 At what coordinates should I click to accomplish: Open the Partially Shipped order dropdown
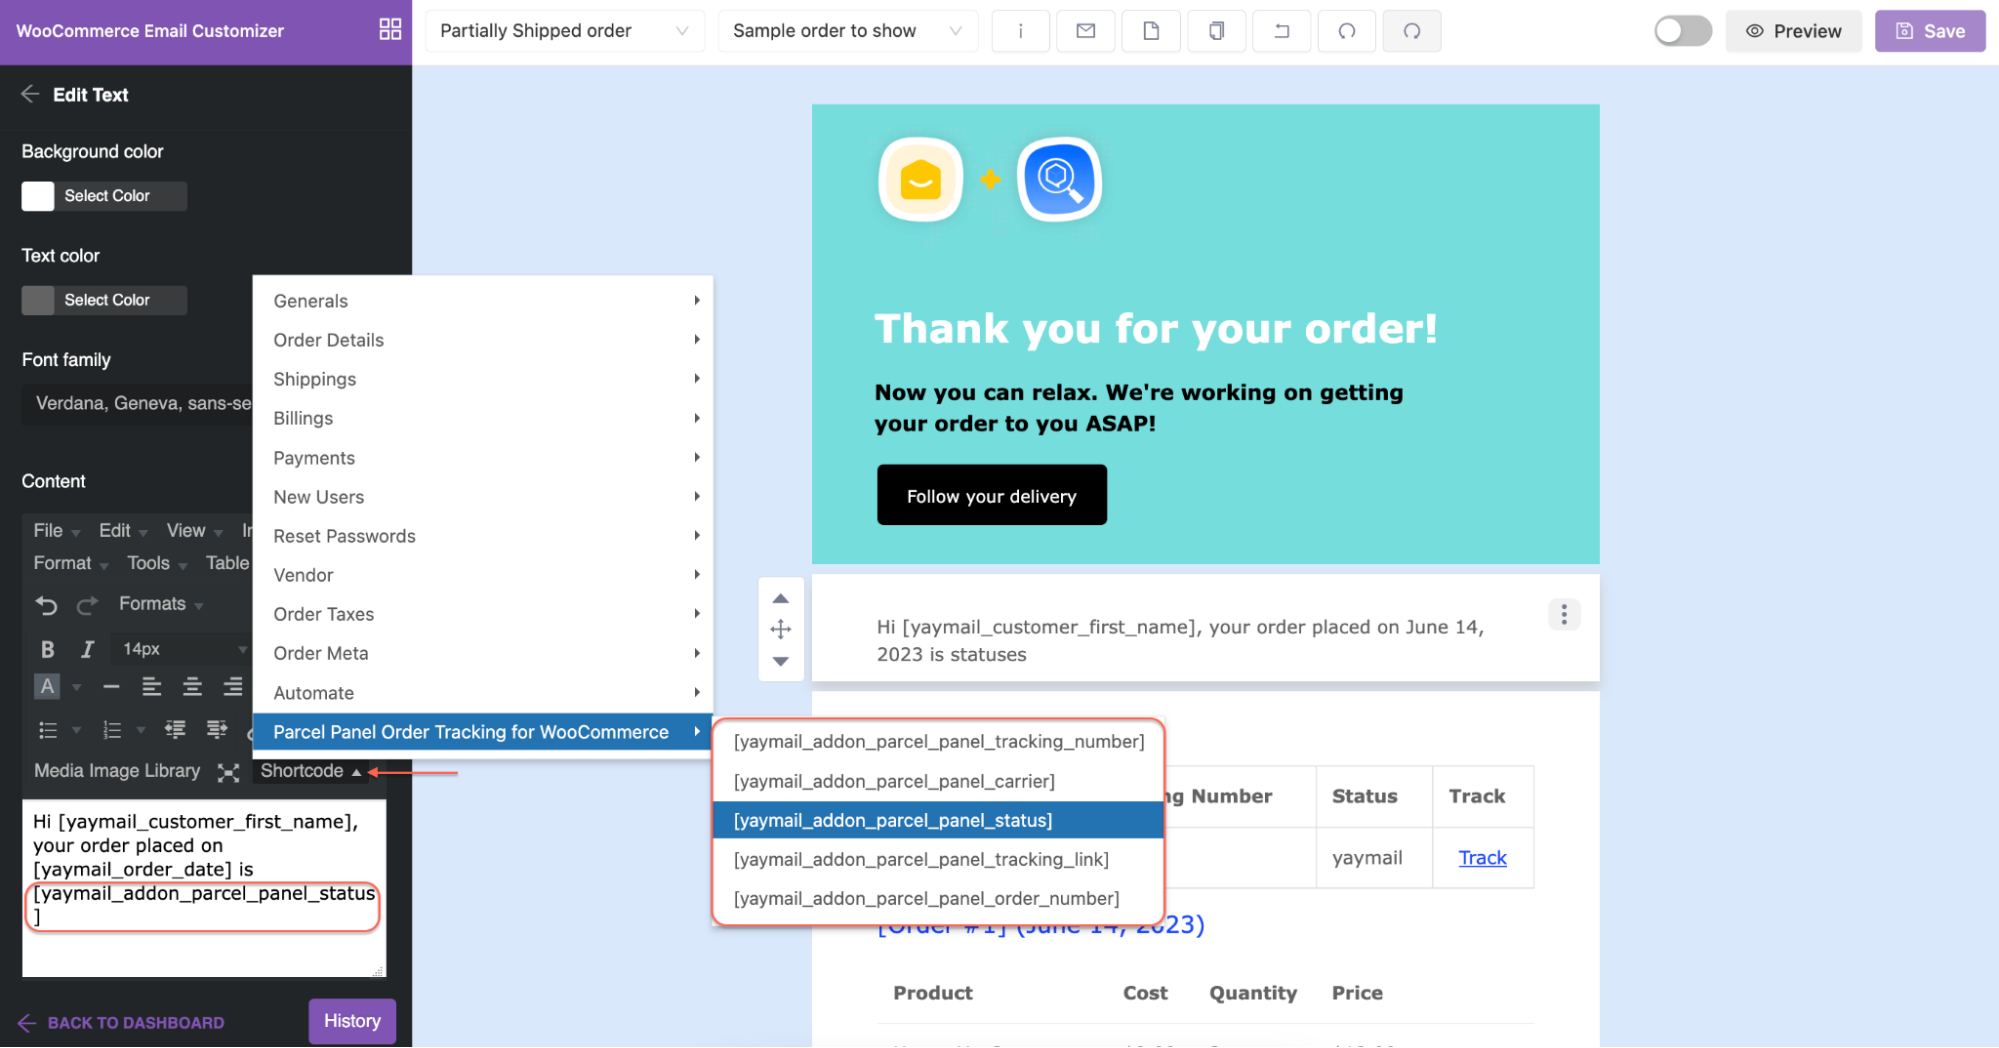[565, 31]
